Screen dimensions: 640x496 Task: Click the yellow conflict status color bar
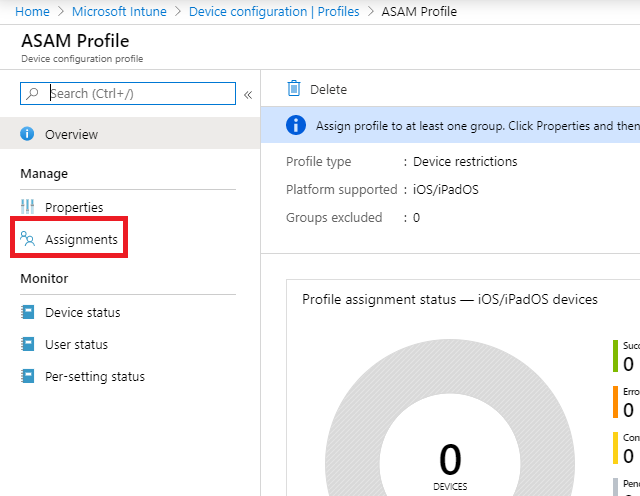click(x=615, y=448)
